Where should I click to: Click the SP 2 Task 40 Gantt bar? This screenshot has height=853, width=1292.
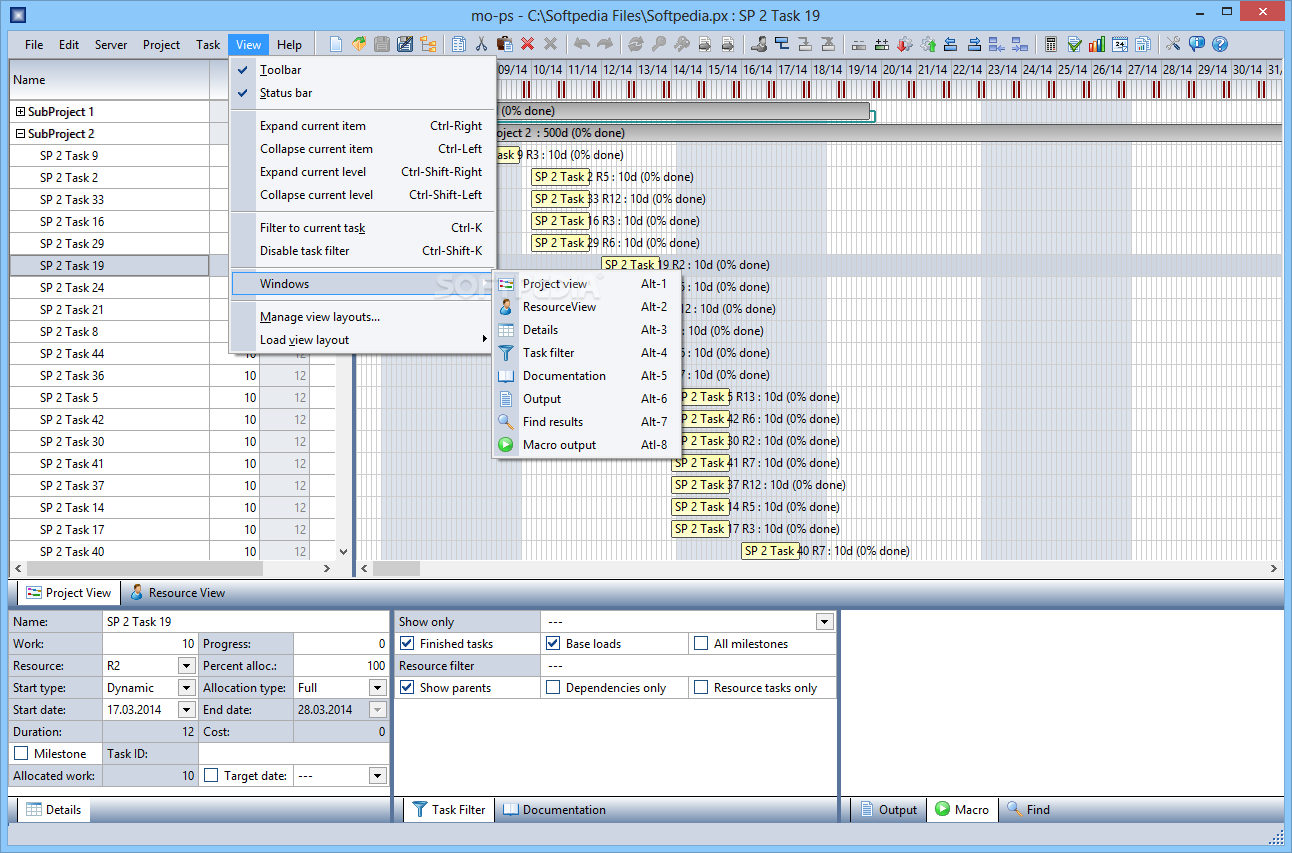click(x=770, y=550)
